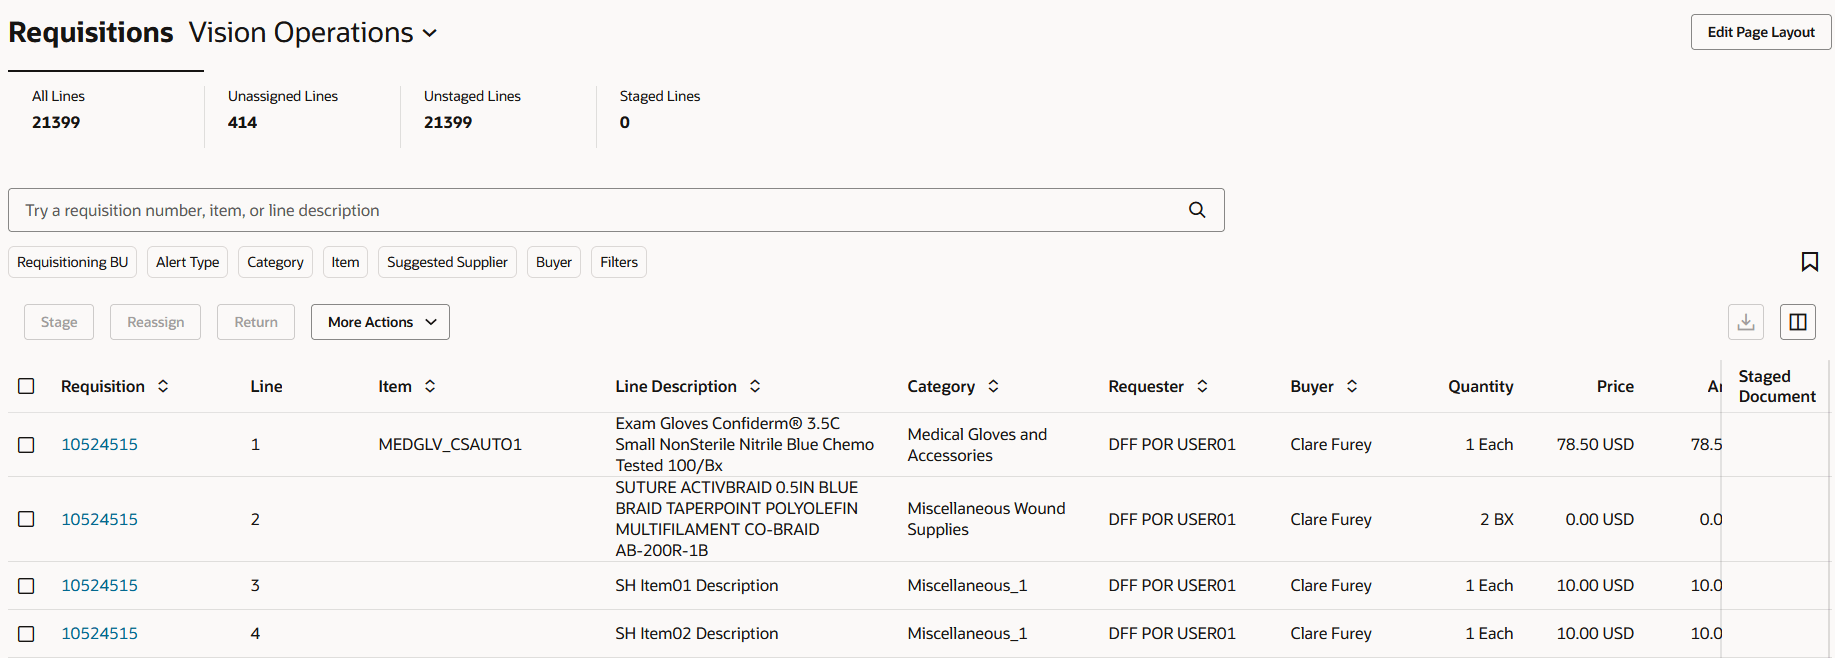
Task: Sort by the Requisition column arrows
Action: [163, 386]
